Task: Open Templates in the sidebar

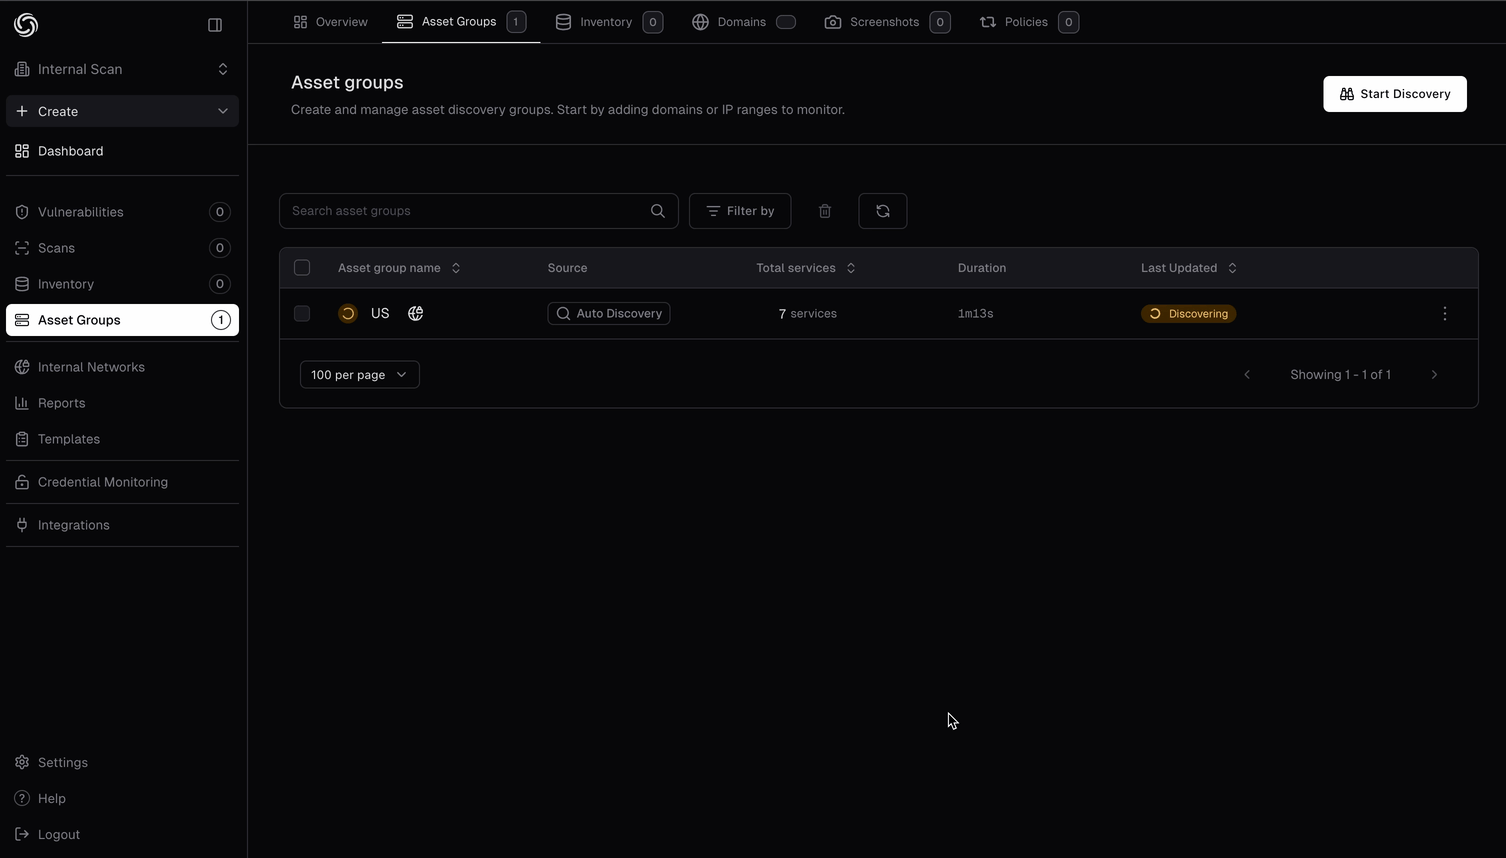Action: pos(122,439)
